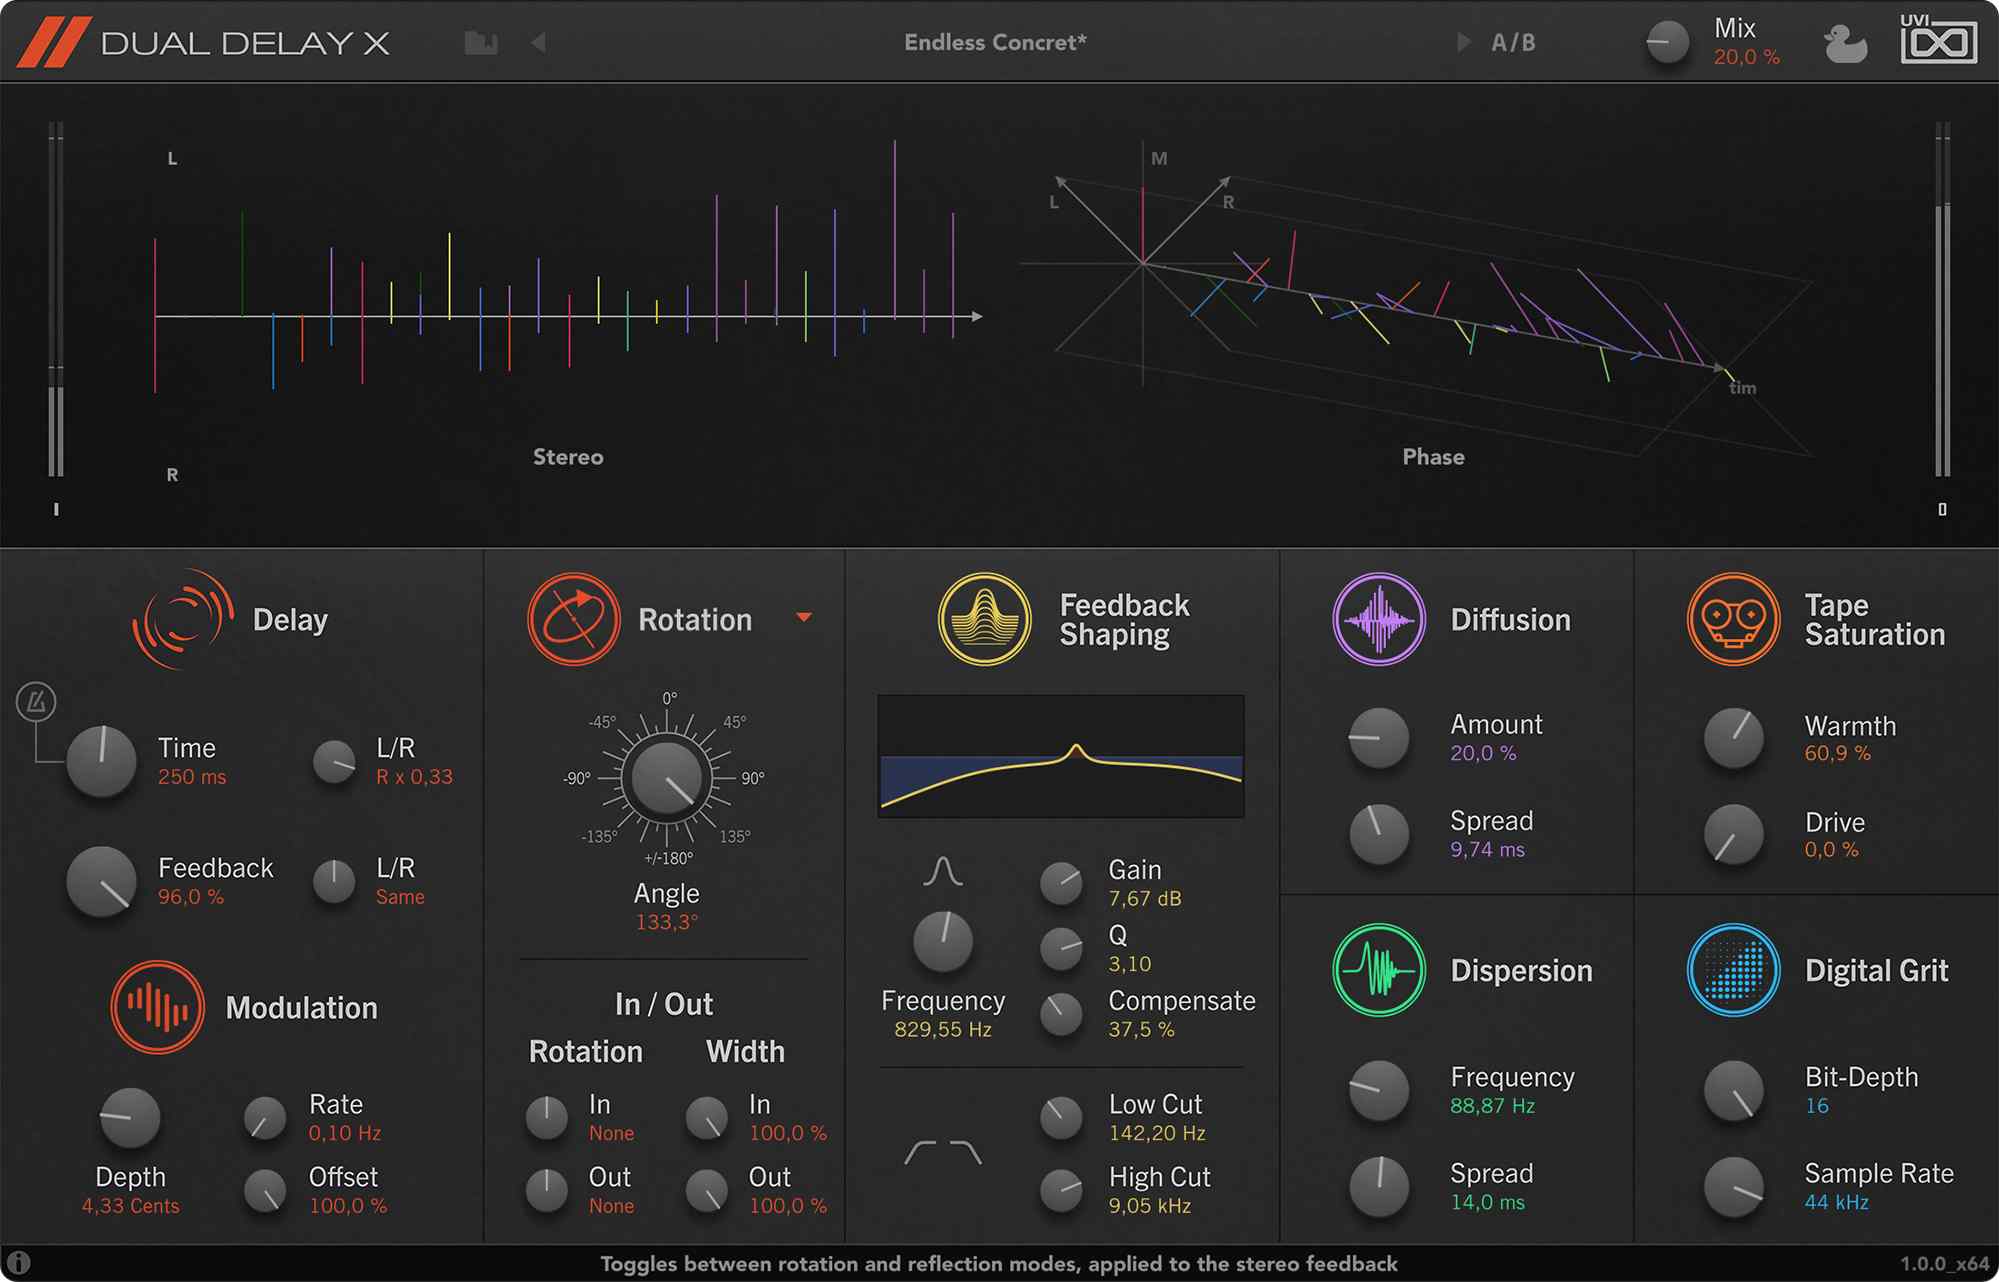Click the Width Out knob
The width and height of the screenshot is (1999, 1282).
[707, 1190]
